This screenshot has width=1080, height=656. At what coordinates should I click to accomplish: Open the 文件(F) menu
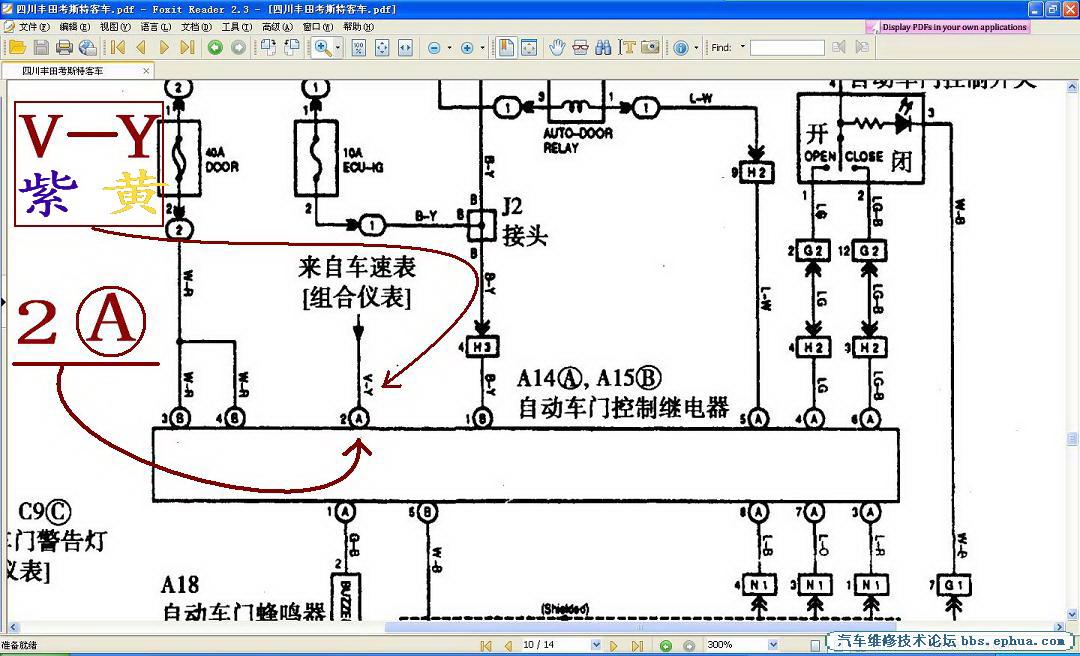point(34,27)
